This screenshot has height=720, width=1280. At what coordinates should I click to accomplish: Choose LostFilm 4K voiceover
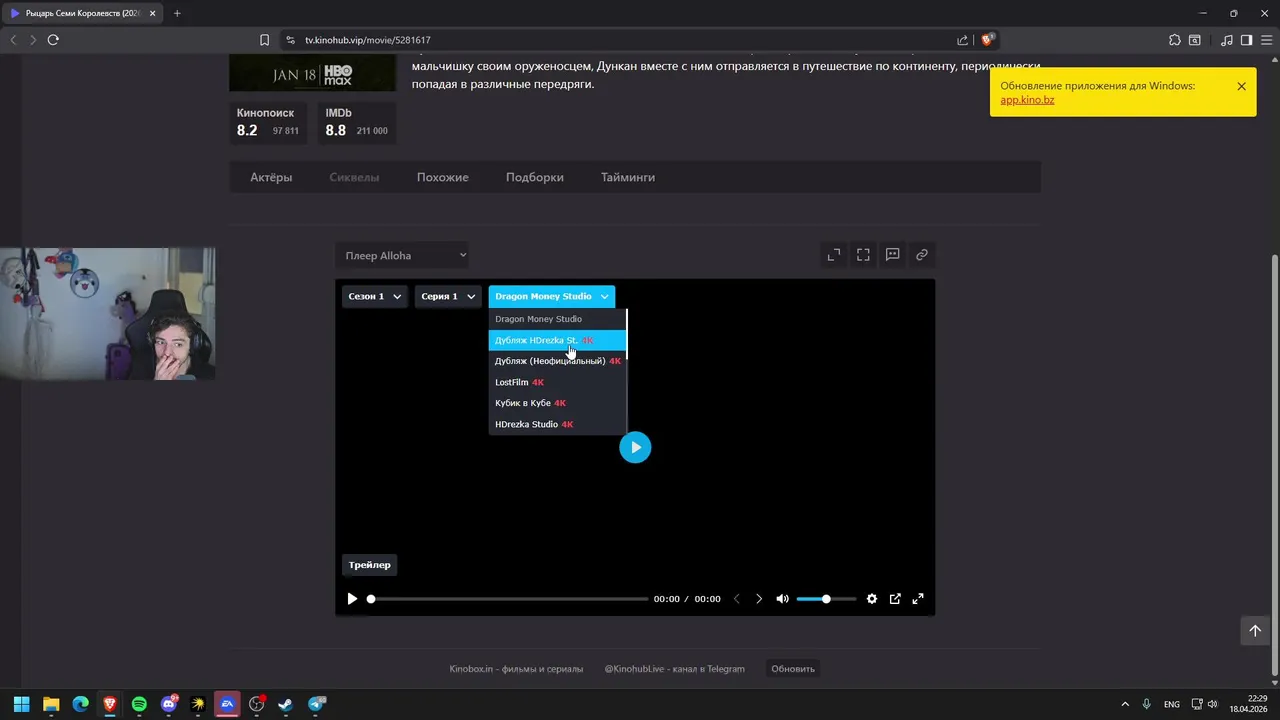click(x=557, y=382)
